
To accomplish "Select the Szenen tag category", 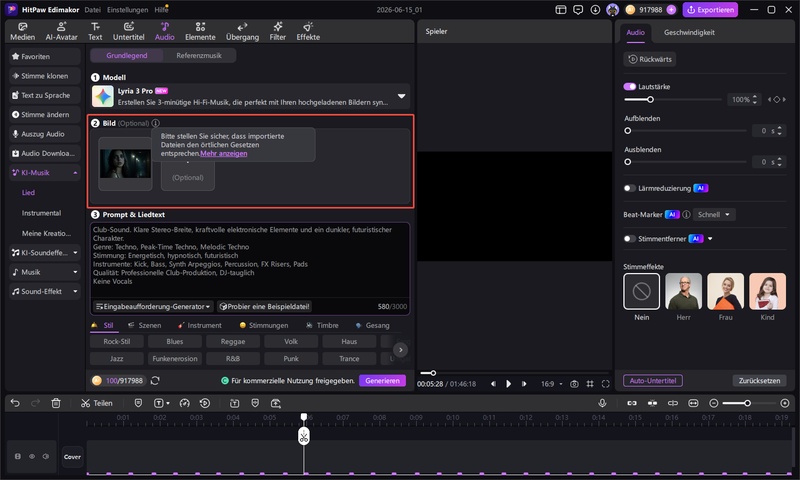I will [x=145, y=325].
